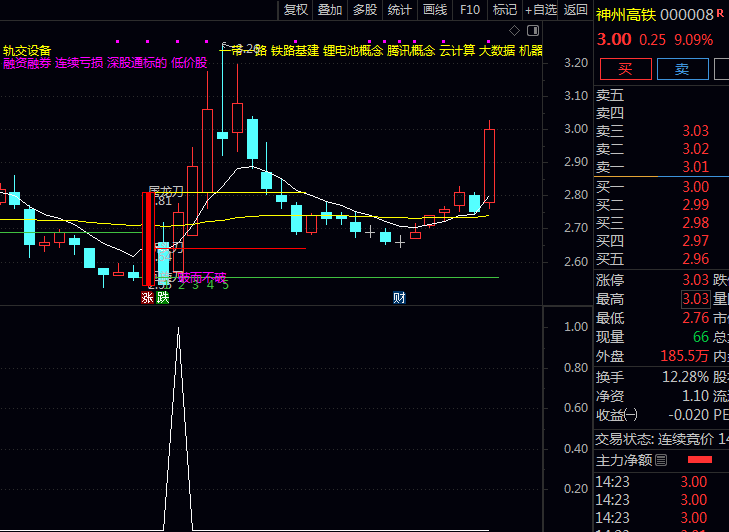This screenshot has width=729, height=532.
Task: Click the 返回 back button
Action: click(x=576, y=10)
